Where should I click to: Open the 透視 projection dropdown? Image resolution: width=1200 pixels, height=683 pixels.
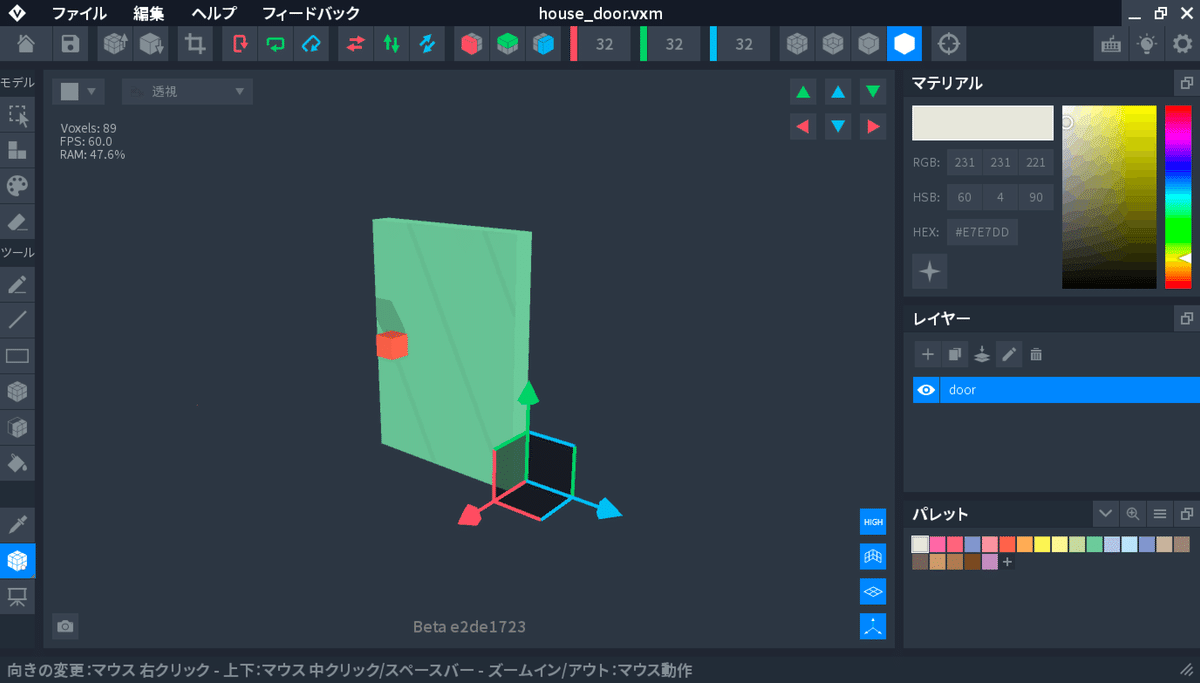point(187,92)
